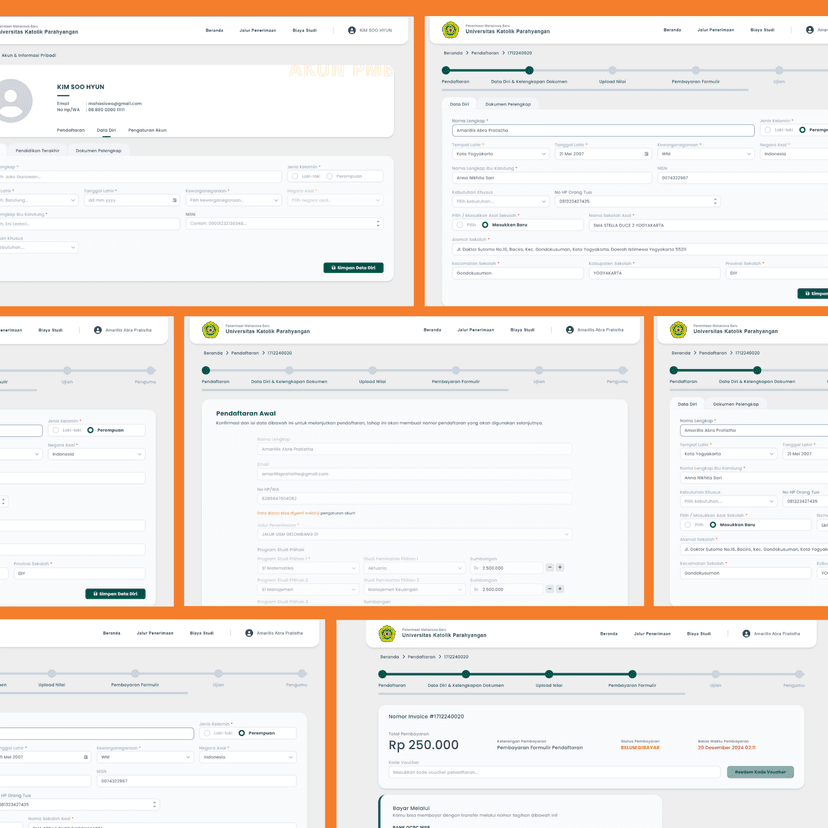Open the calendar icon on the top-right screen's 21 Mei 2007 field
Image resolution: width=828 pixels, height=828 pixels.
tap(646, 154)
